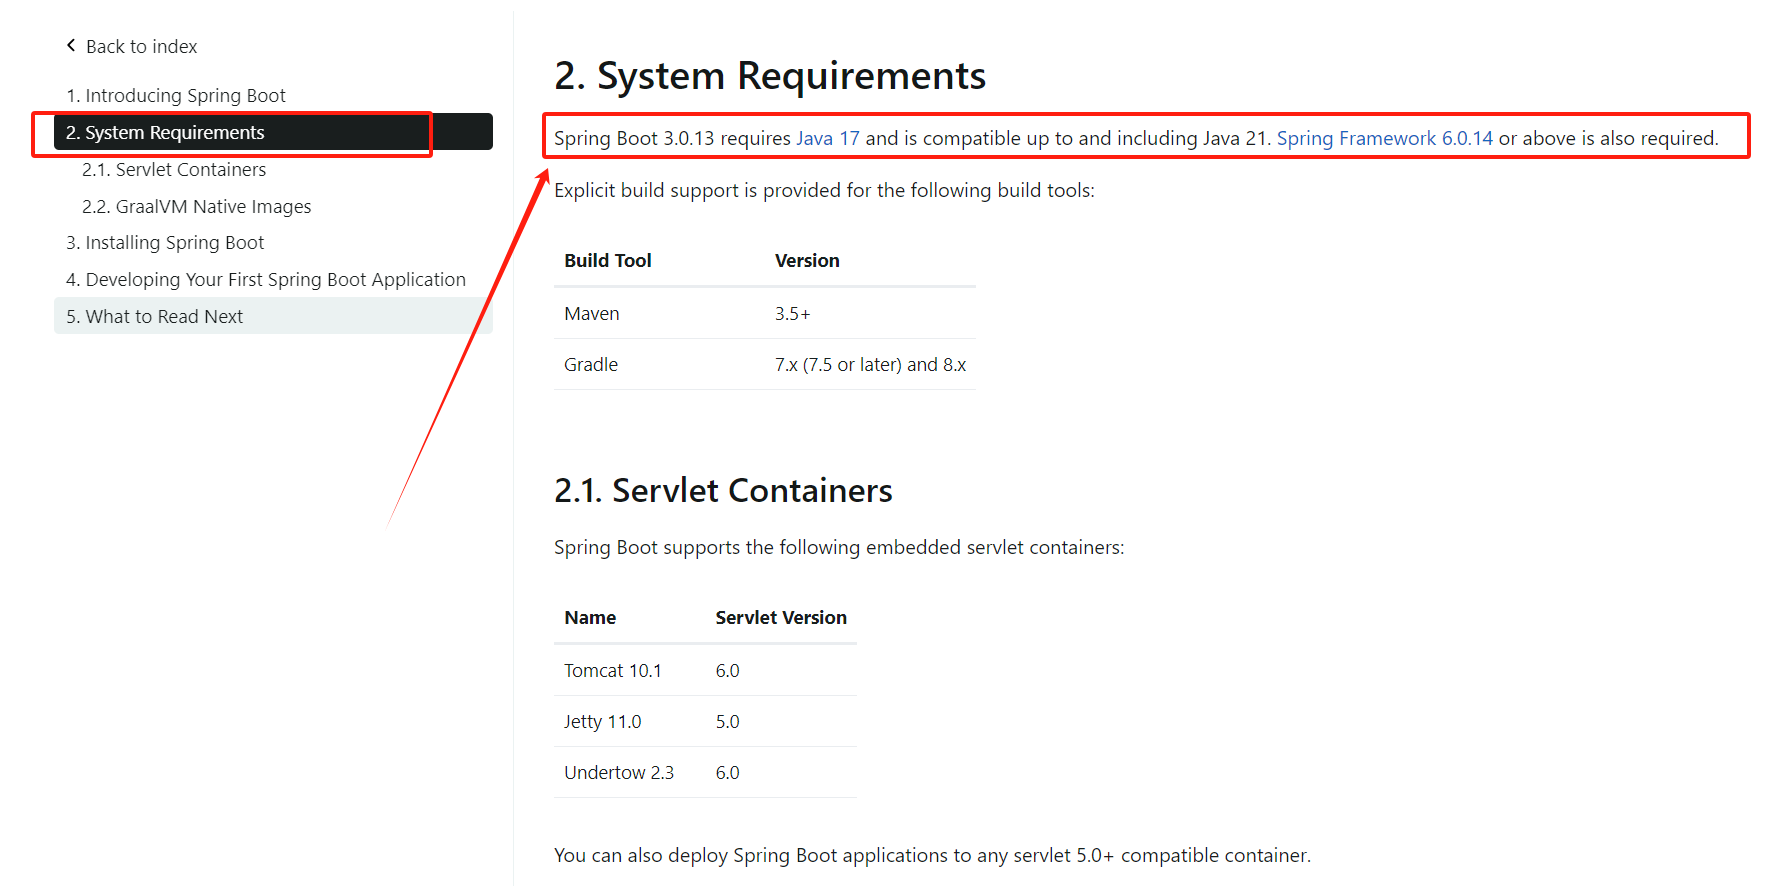Open Introducing Spring Boot section
The width and height of the screenshot is (1767, 886).
click(x=176, y=96)
